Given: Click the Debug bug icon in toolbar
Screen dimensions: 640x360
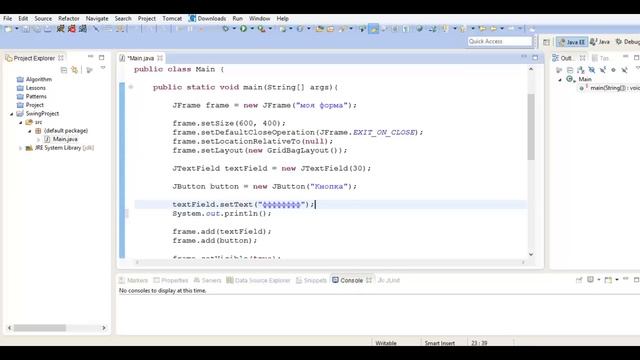Looking at the screenshot, I should pos(225,29).
